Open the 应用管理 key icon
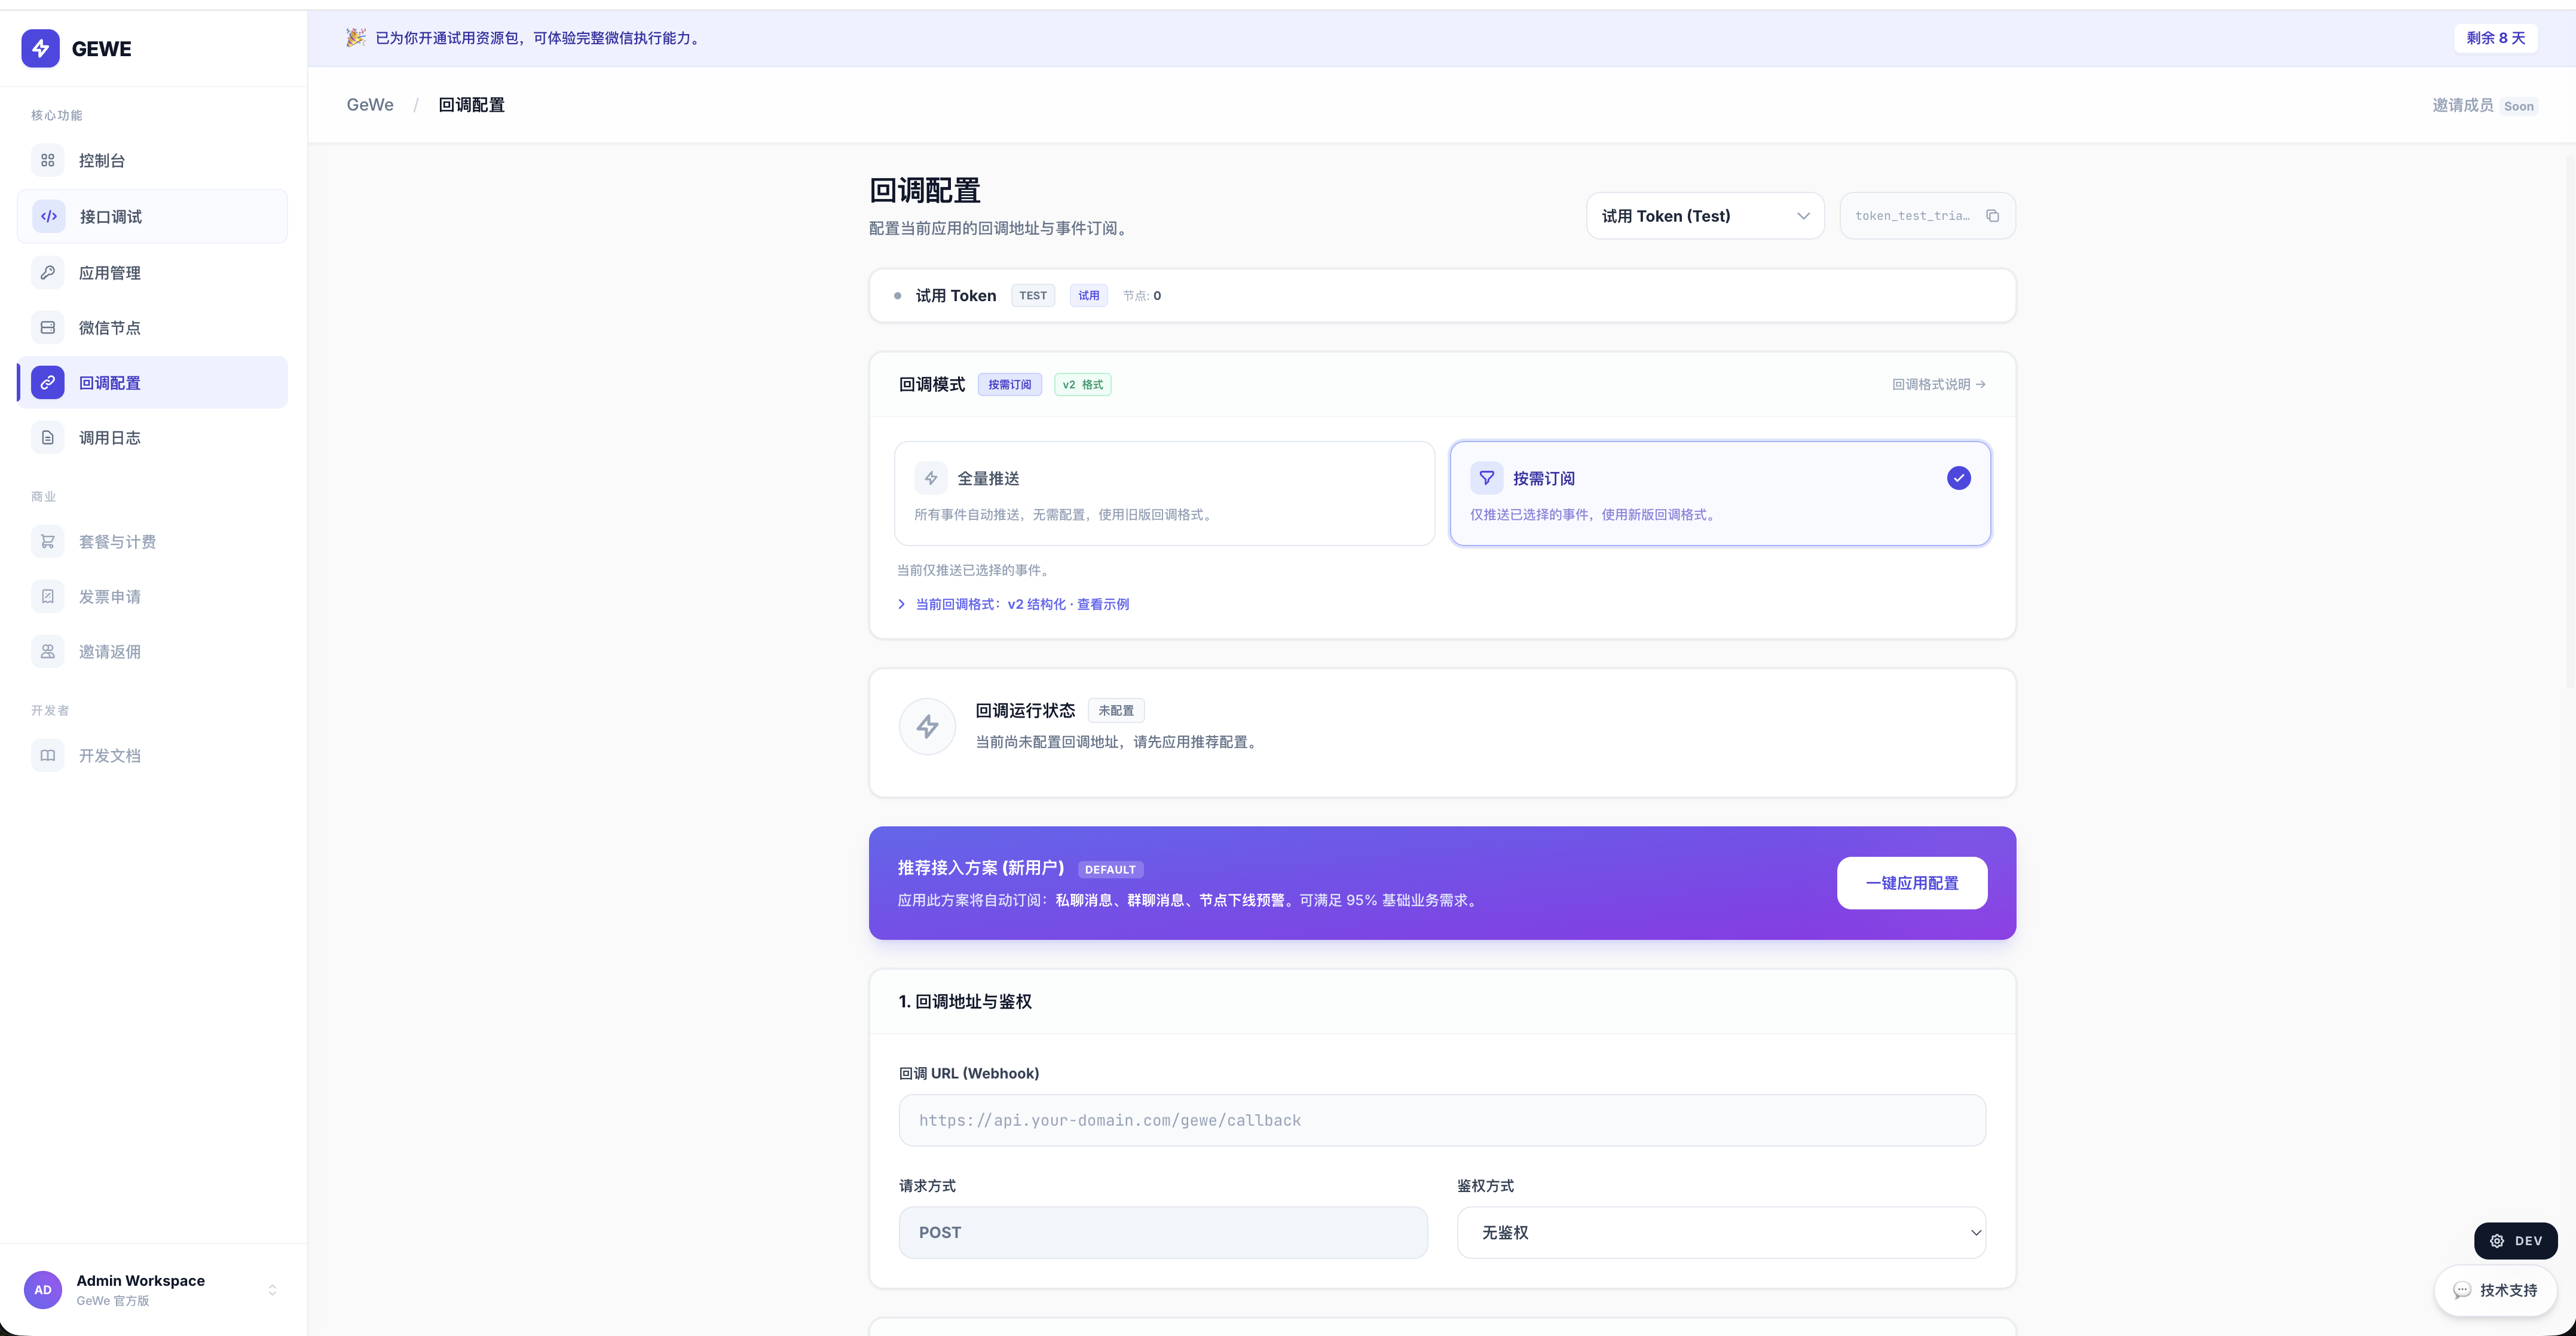 coord(47,272)
